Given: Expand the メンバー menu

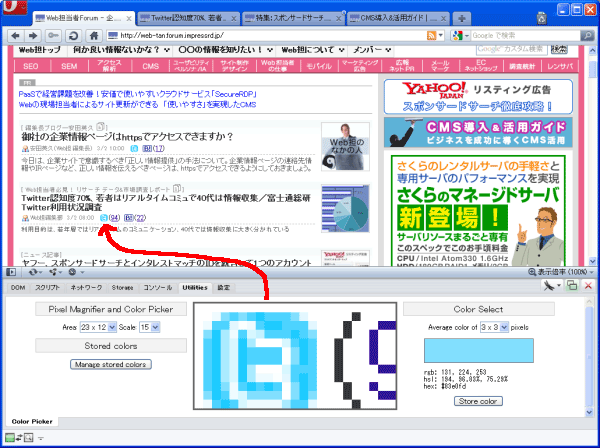Looking at the screenshot, I should [371, 50].
